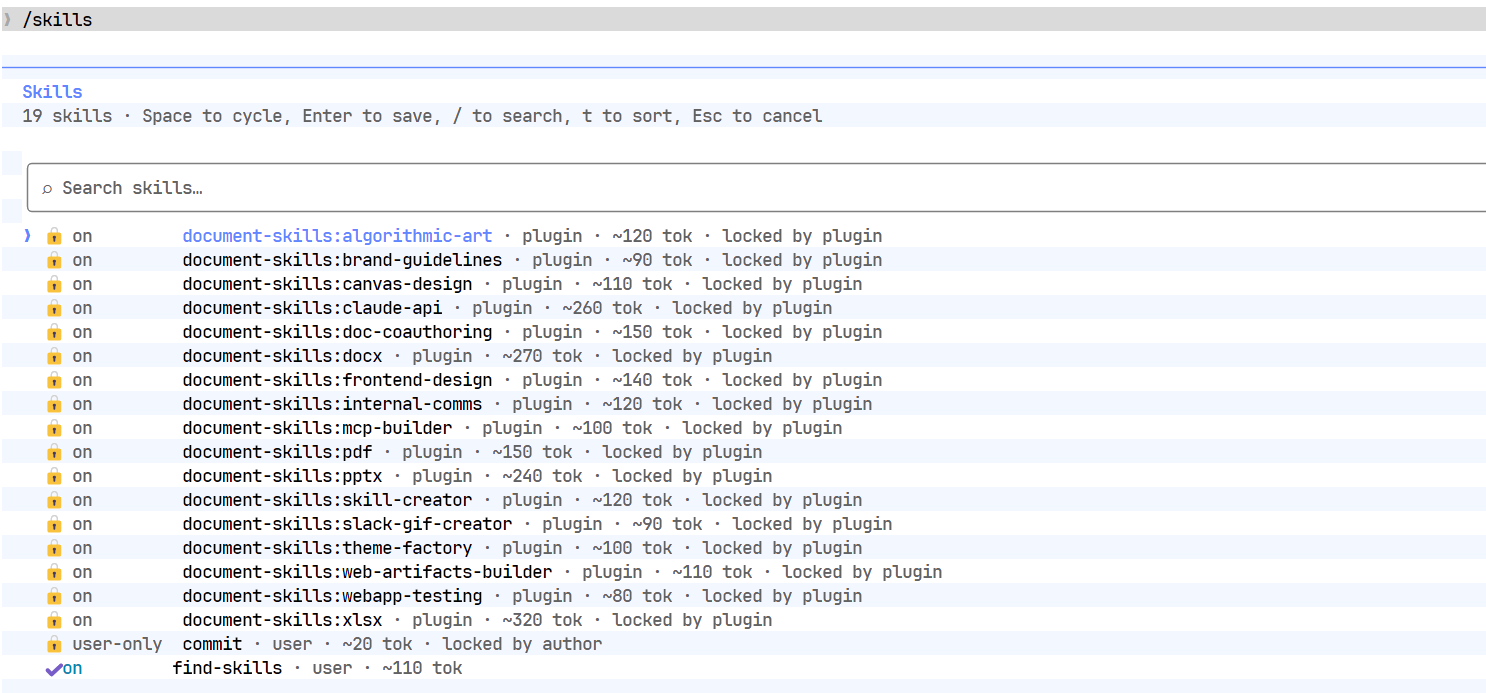Select document-skills:internal-comms skill name
Screen dimensions: 1486x693
pyautogui.click(x=332, y=404)
